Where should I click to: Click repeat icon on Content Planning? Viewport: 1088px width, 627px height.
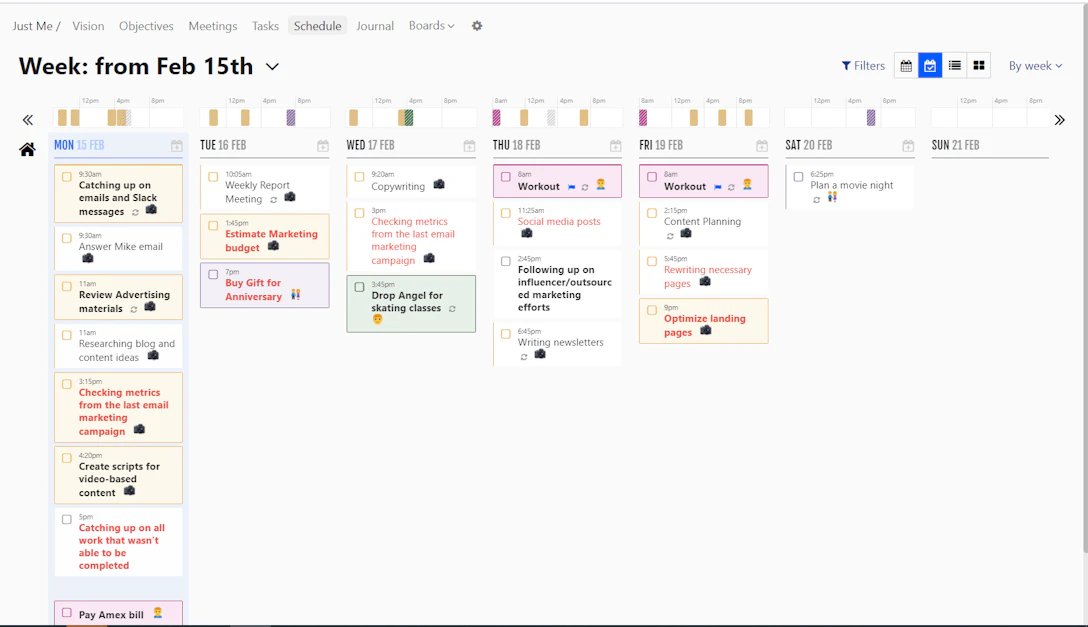(670, 236)
